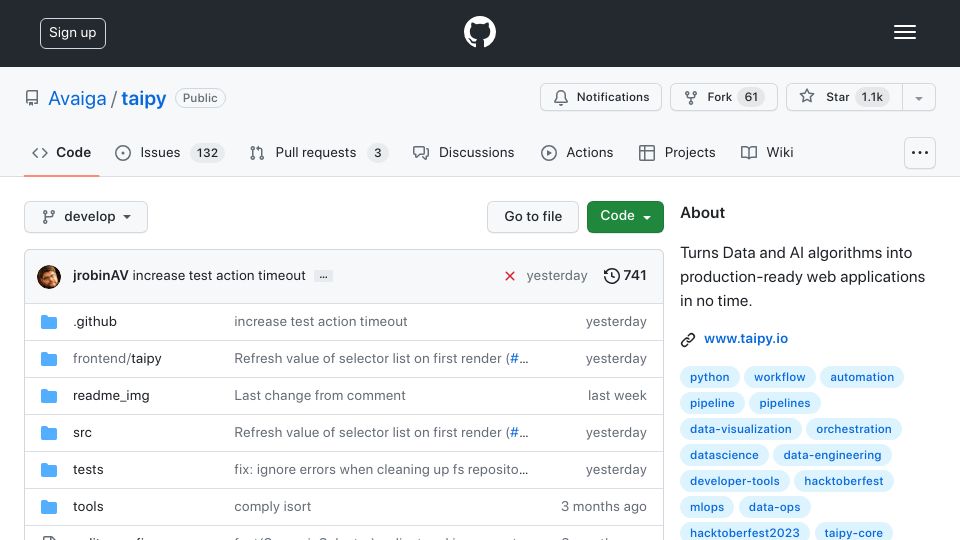Image resolution: width=960 pixels, height=540 pixels.
Task: Click the python topic tag
Action: [x=710, y=377]
